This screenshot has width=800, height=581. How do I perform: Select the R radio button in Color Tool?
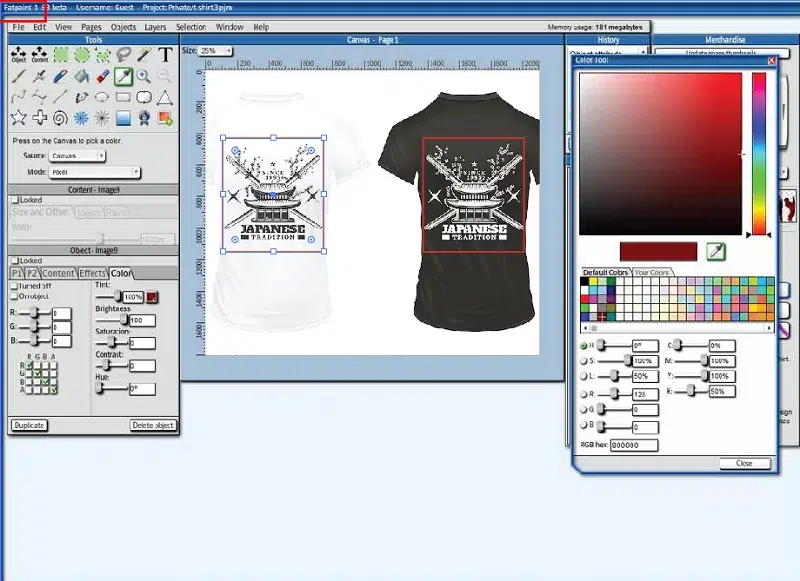click(584, 394)
